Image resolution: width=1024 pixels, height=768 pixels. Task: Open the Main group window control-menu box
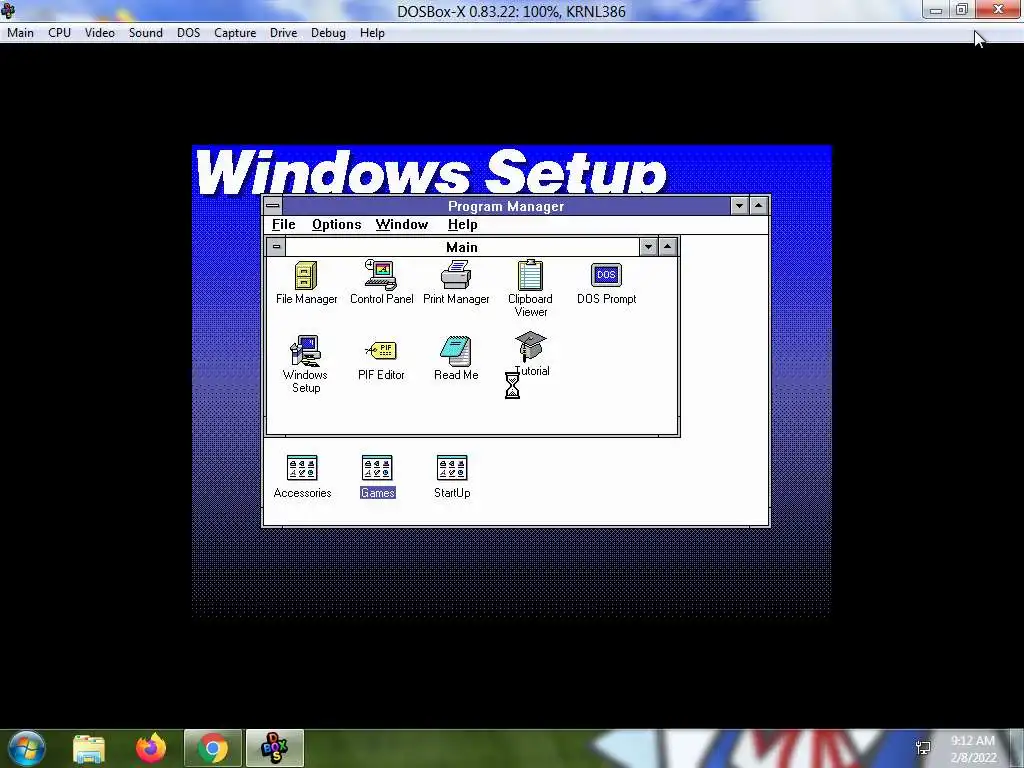[x=276, y=247]
